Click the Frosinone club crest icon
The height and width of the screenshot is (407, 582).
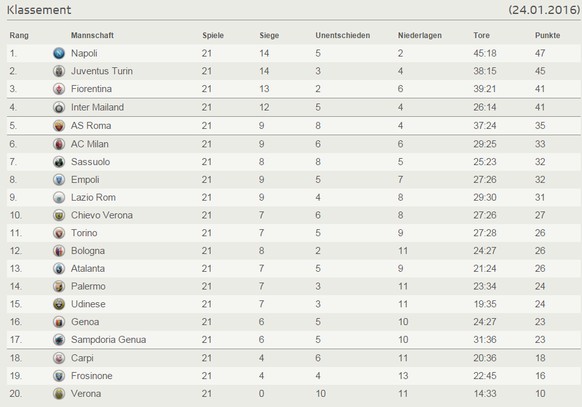pos(59,376)
